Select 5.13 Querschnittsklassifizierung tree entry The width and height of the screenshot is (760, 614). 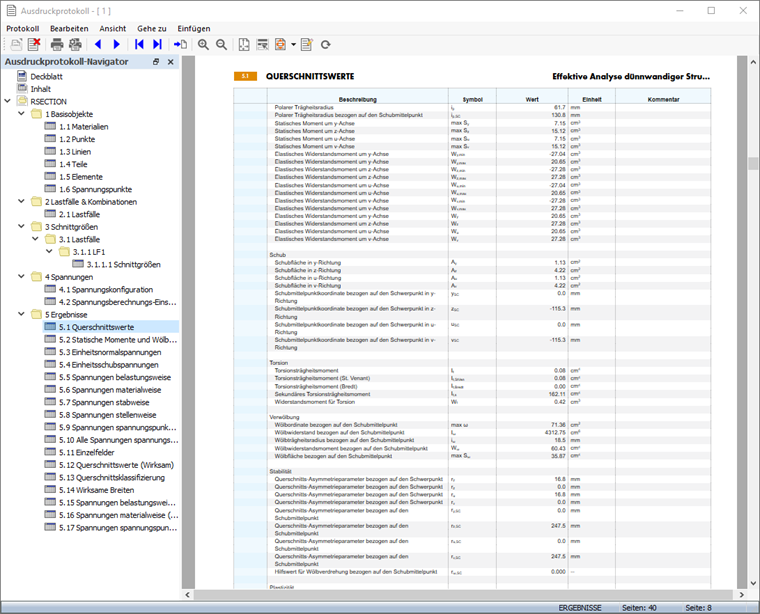tap(112, 478)
